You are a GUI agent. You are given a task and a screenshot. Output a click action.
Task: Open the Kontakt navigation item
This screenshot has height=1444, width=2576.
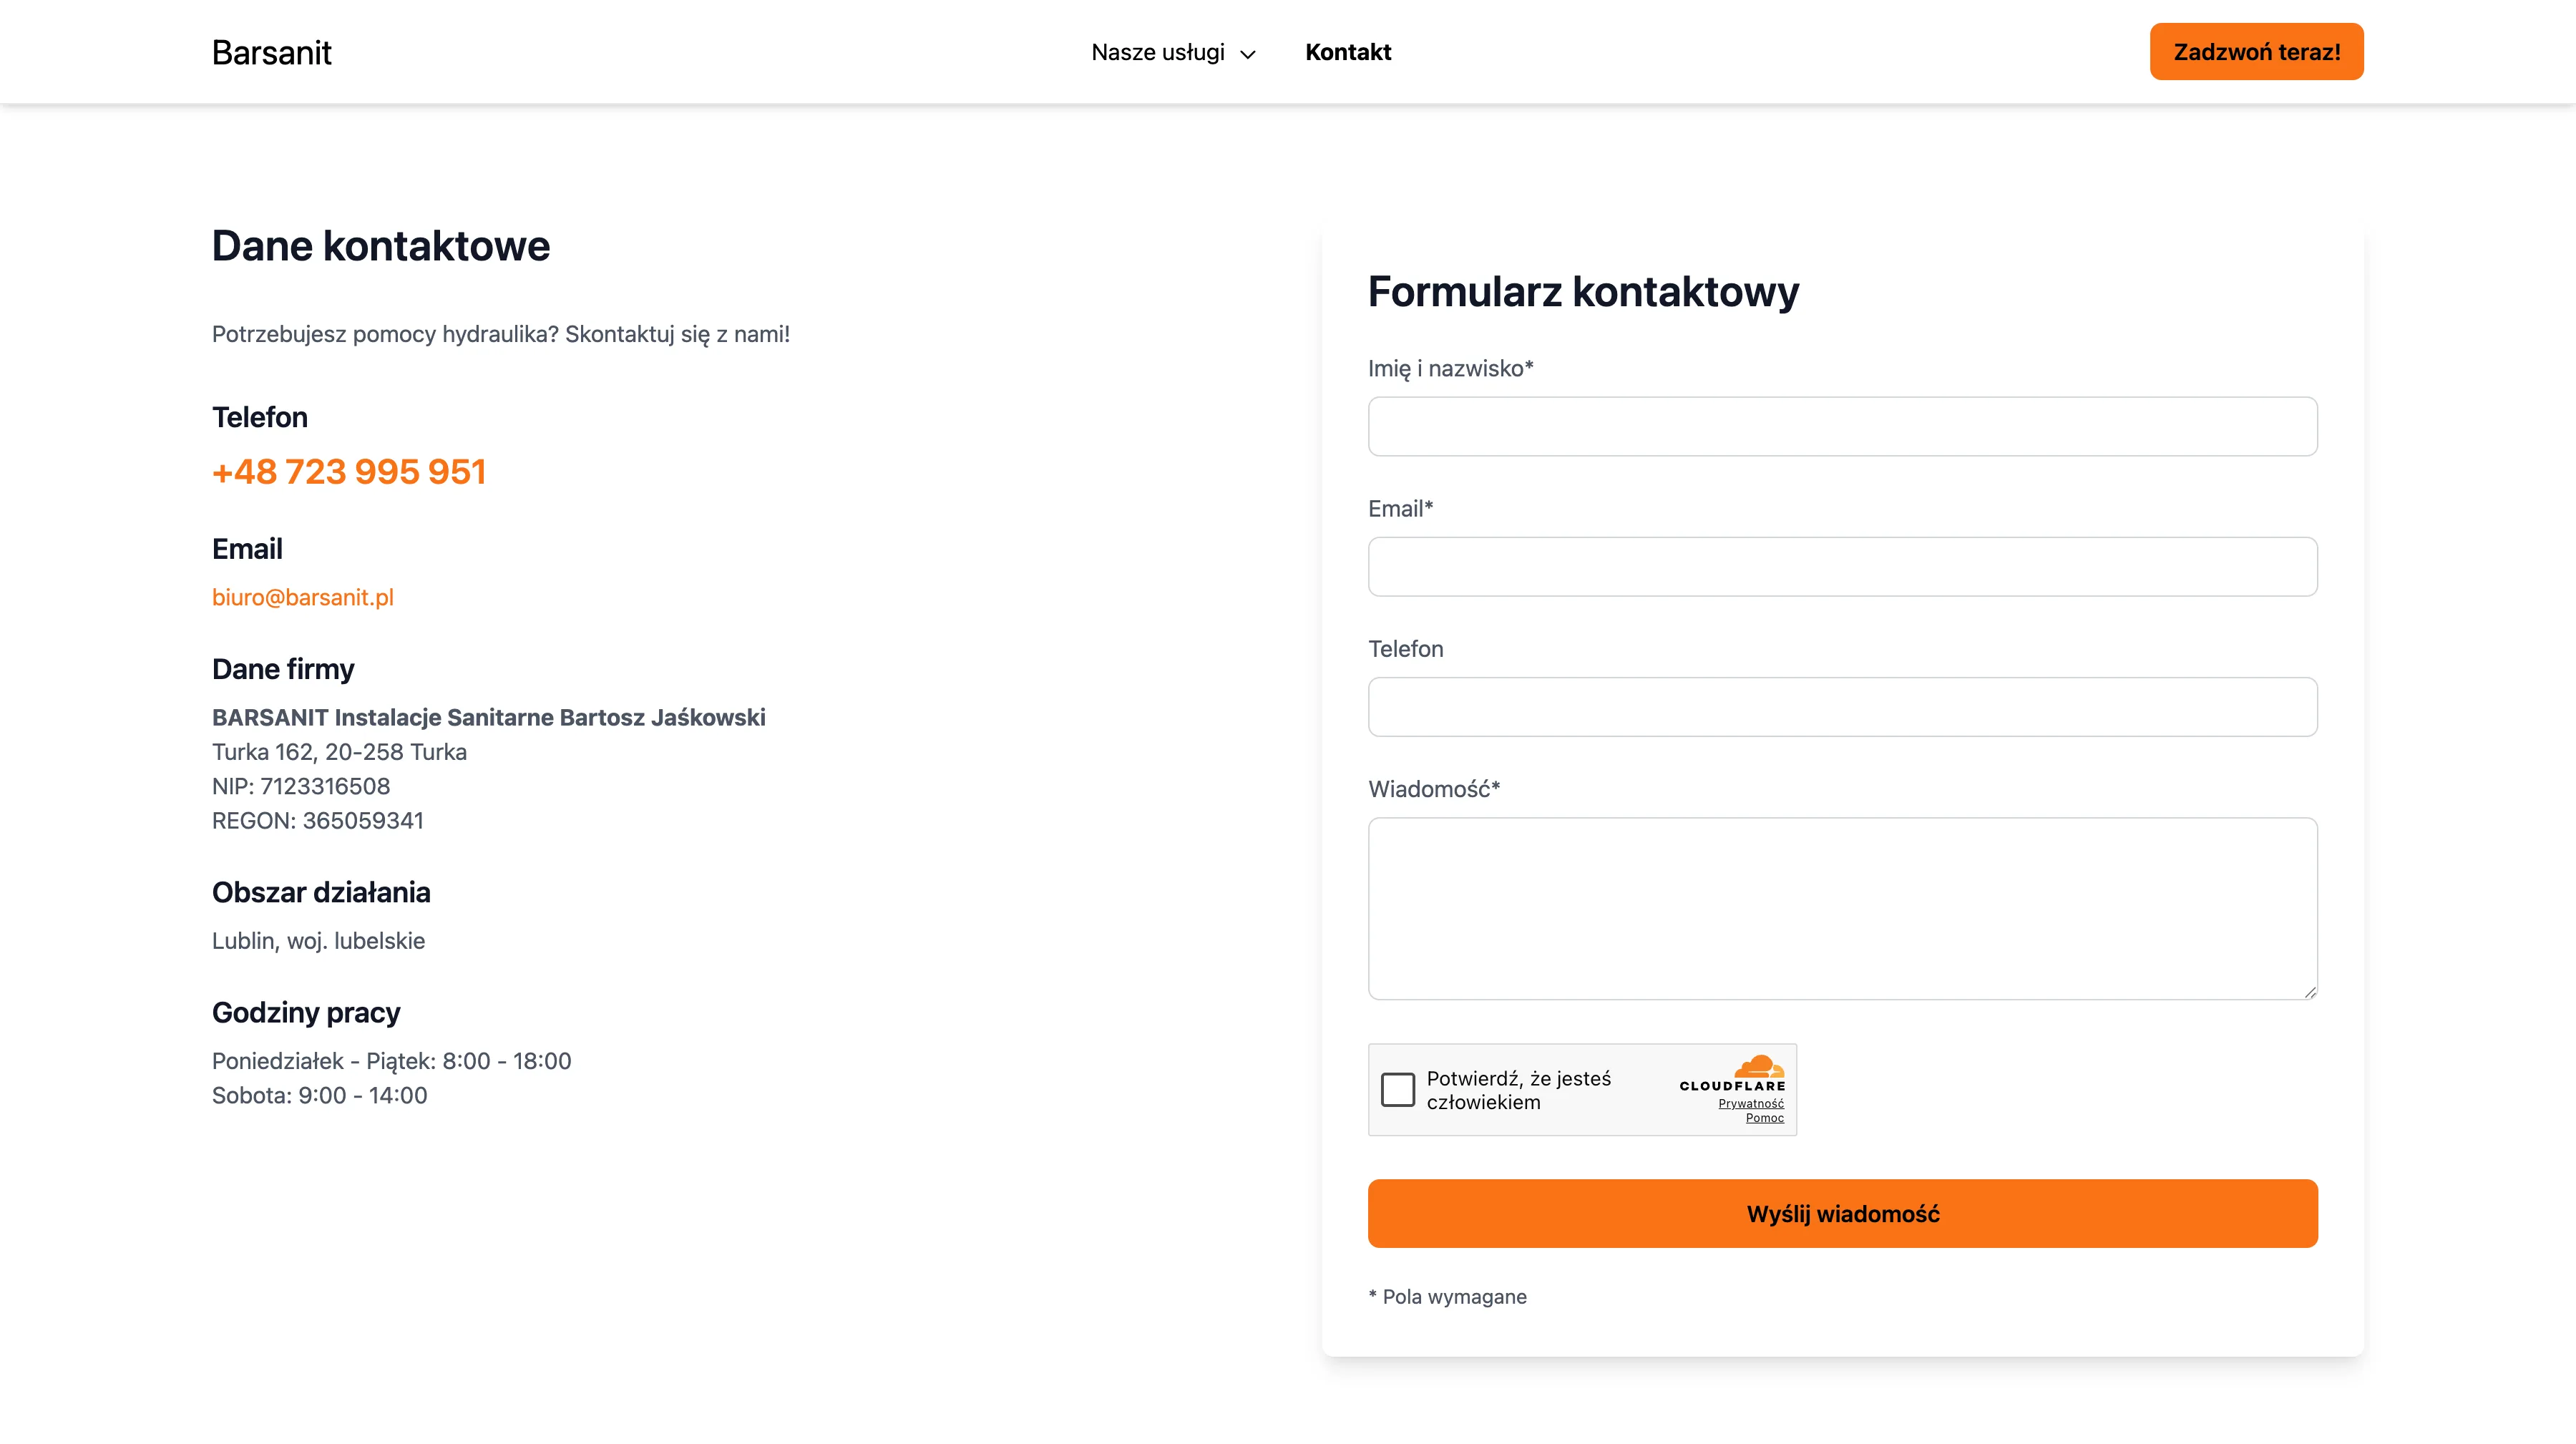[x=1347, y=52]
